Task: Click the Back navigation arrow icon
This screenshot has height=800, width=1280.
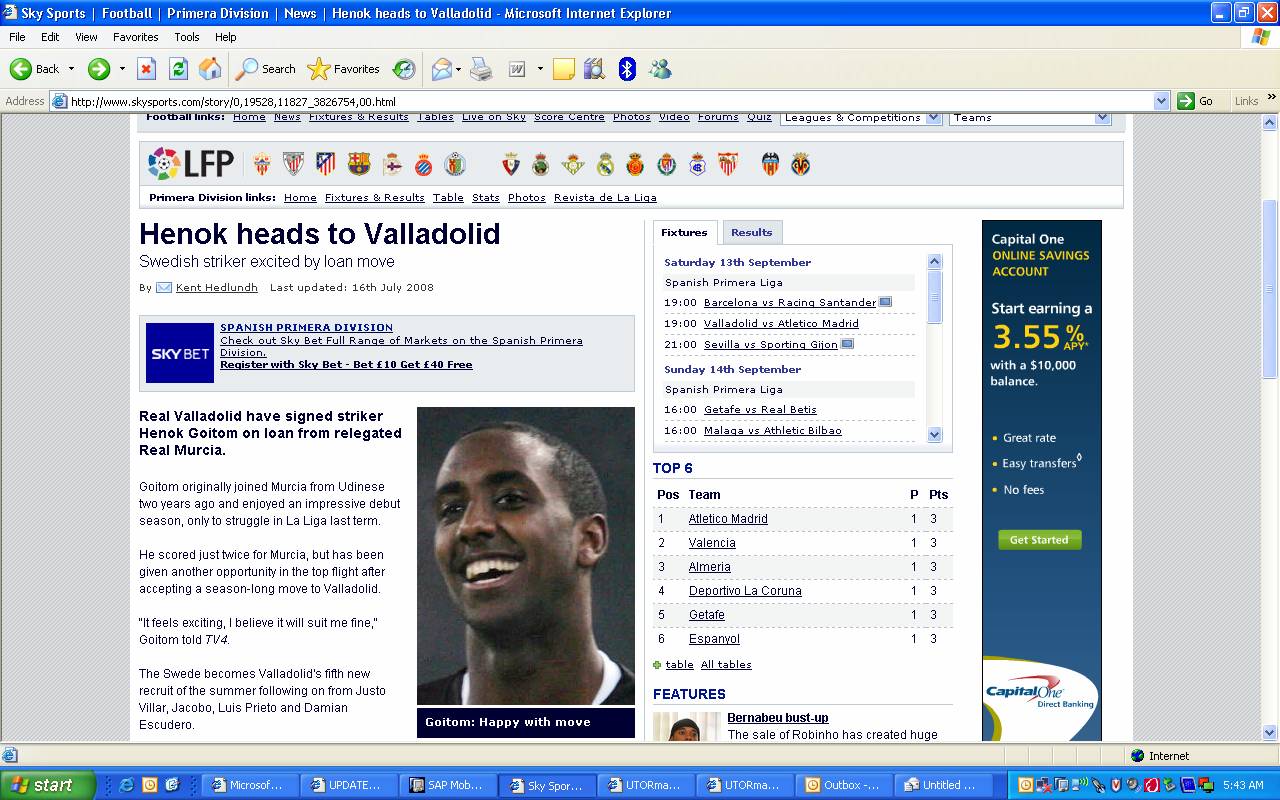Action: 21,69
